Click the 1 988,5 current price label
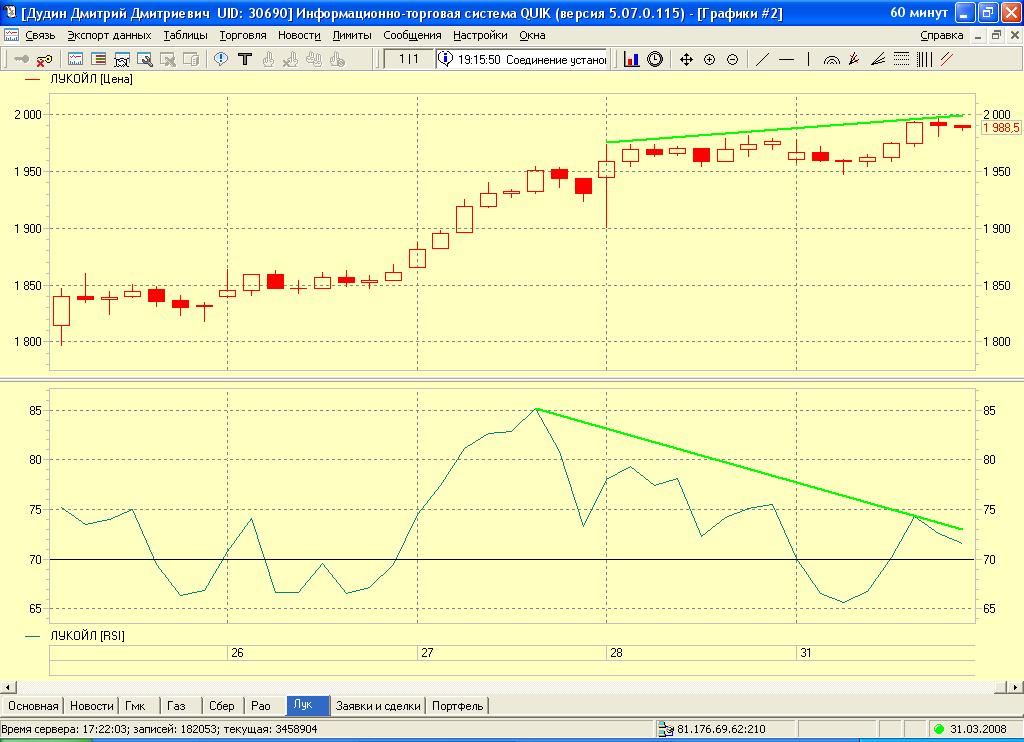This screenshot has width=1024, height=742. click(1000, 127)
